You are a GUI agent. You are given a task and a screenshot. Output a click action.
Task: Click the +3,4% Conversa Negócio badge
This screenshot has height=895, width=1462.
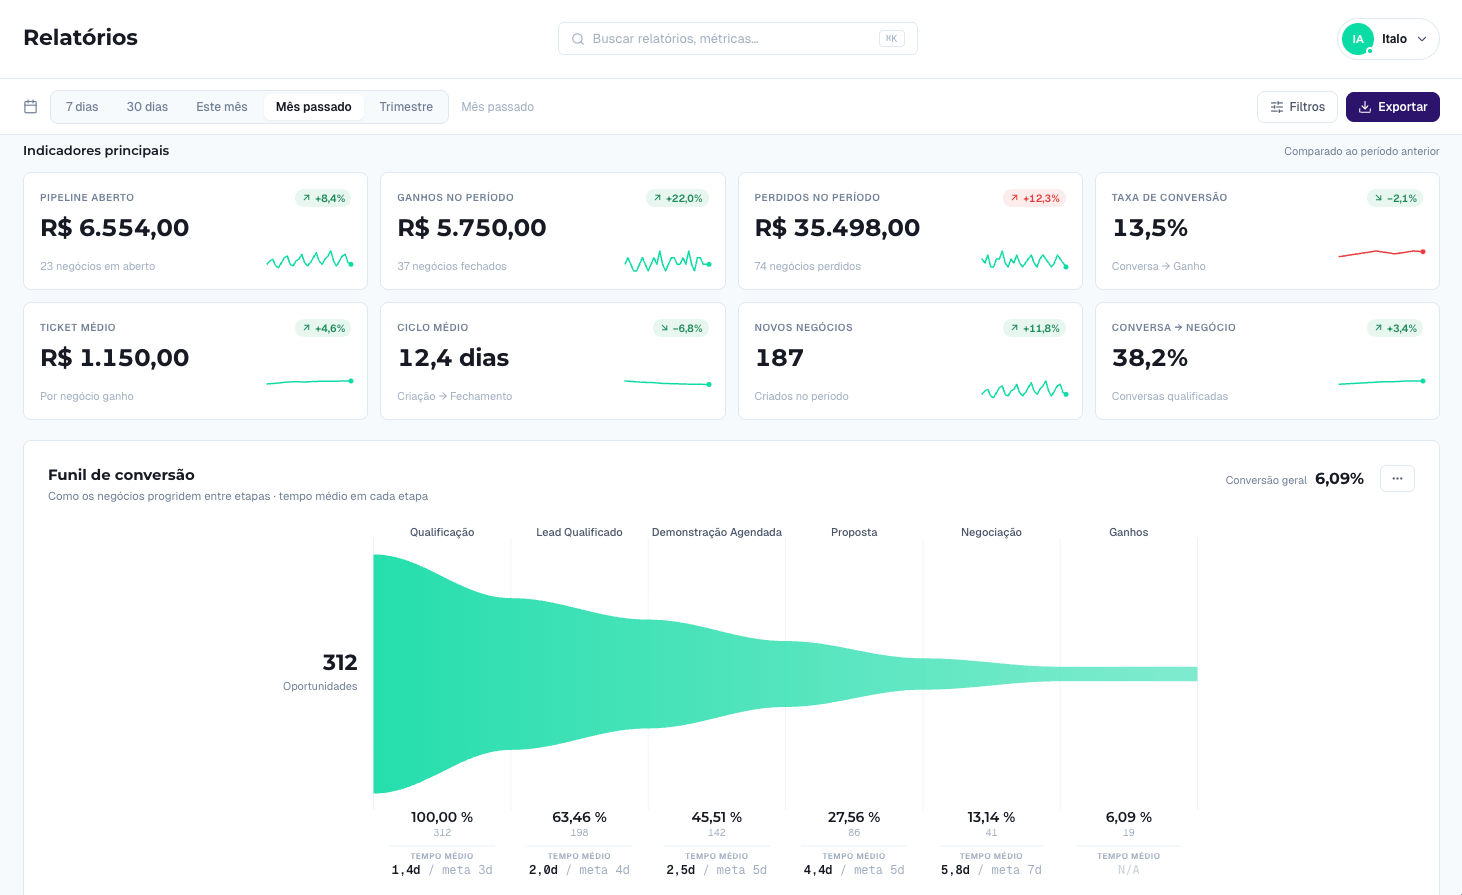click(x=1395, y=328)
